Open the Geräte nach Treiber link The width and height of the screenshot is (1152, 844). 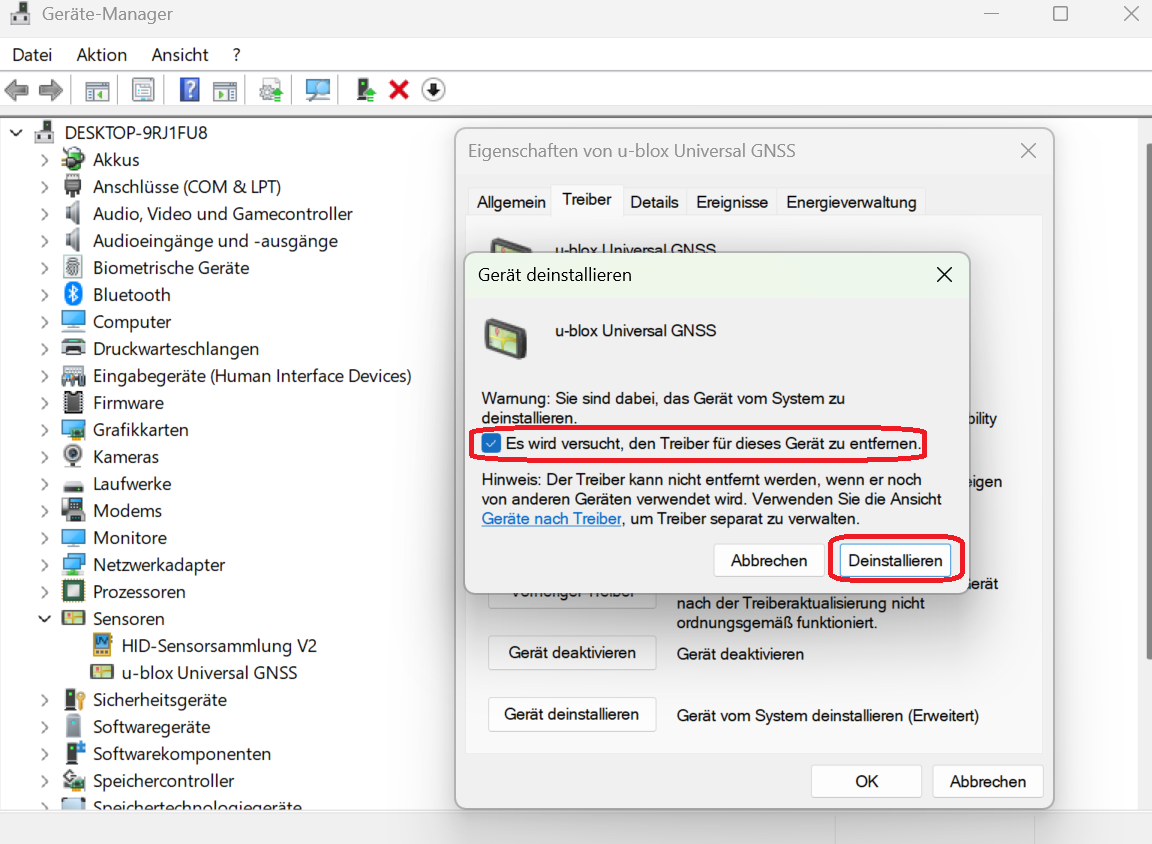click(x=552, y=519)
